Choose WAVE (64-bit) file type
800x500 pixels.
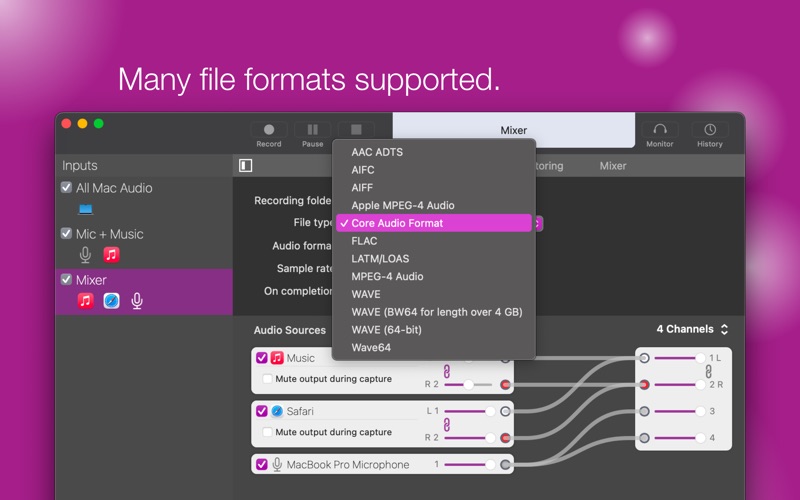pyautogui.click(x=434, y=330)
